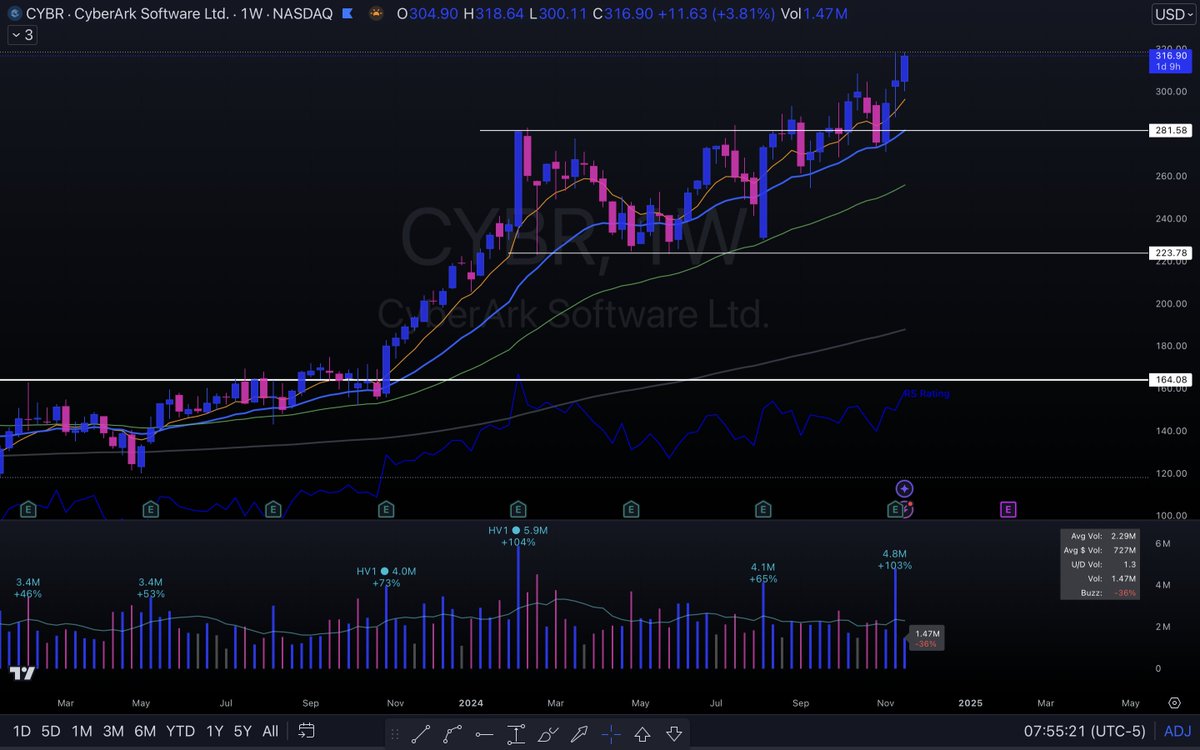Grab the drawing toolbar drag handle
The width and height of the screenshot is (1200, 750).
(395, 733)
